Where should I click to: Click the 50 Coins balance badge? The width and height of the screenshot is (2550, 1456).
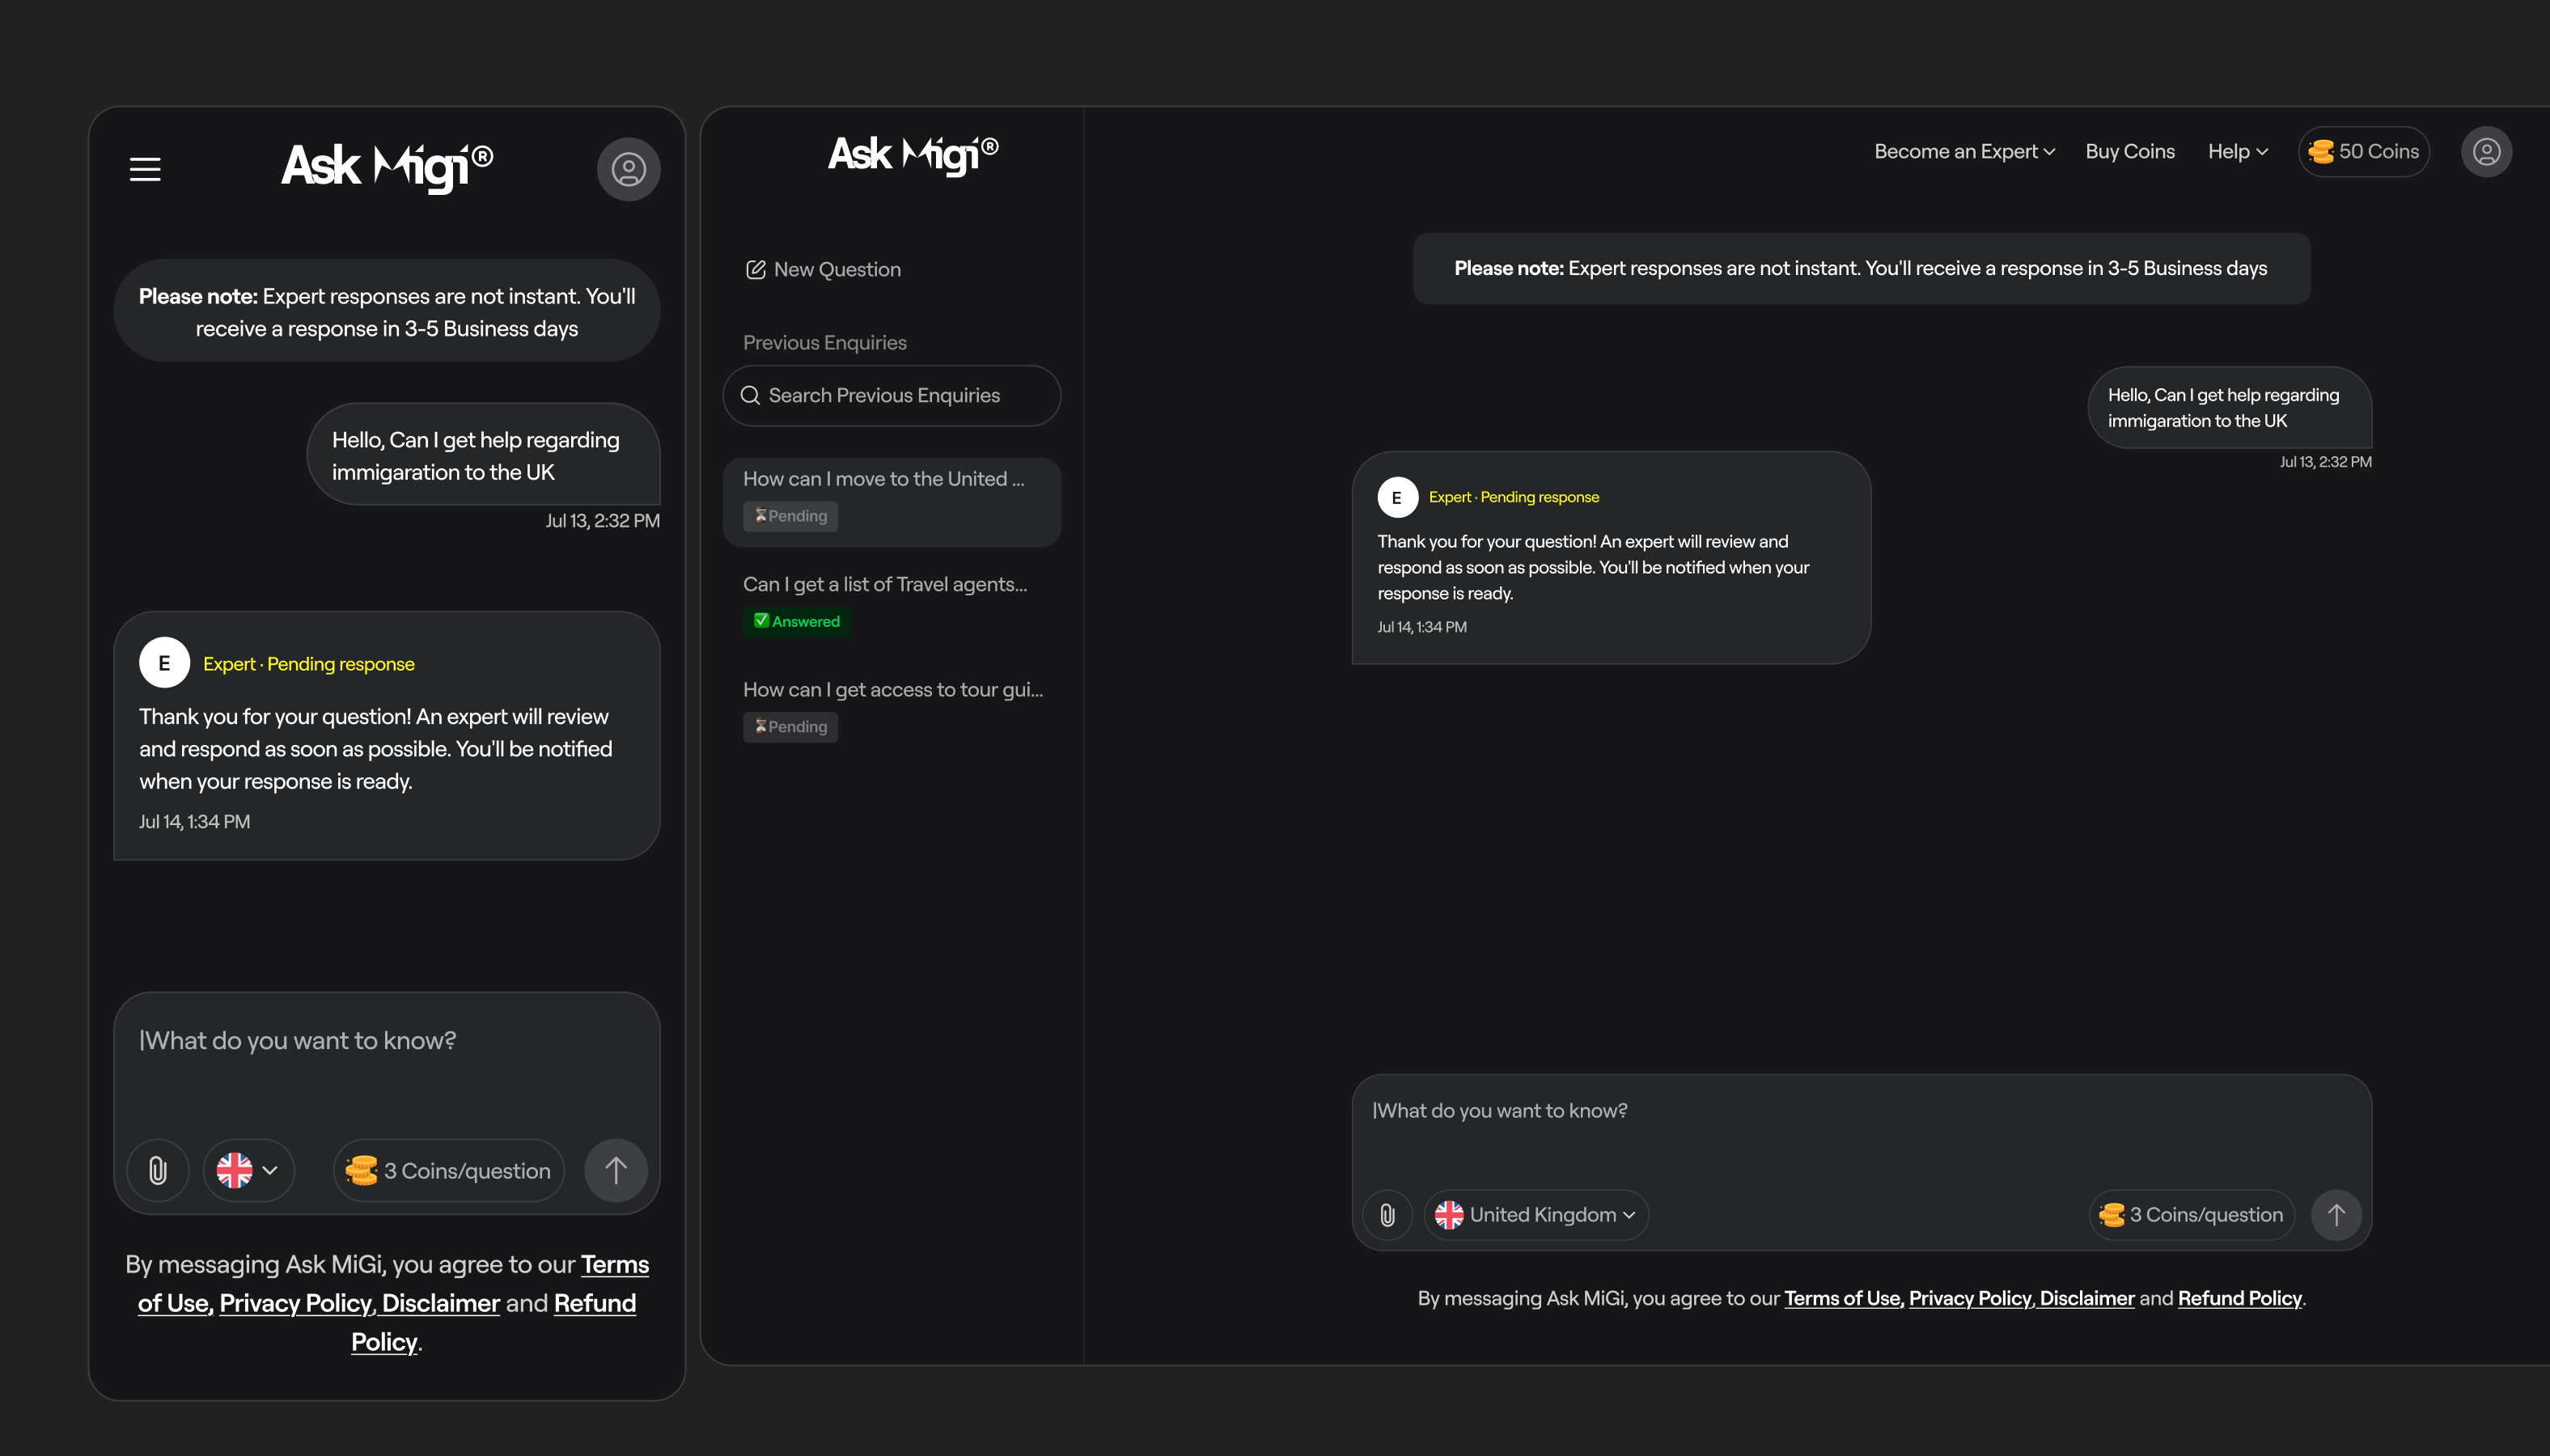coord(2364,151)
